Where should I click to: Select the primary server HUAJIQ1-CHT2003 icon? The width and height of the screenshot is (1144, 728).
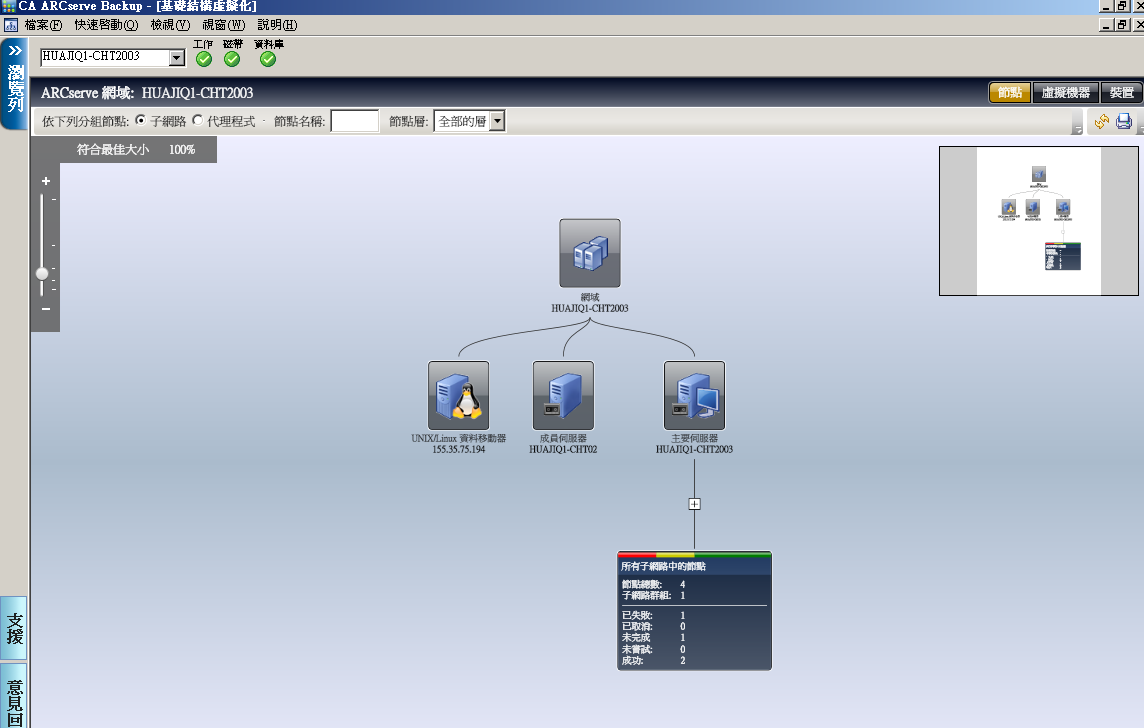(694, 395)
